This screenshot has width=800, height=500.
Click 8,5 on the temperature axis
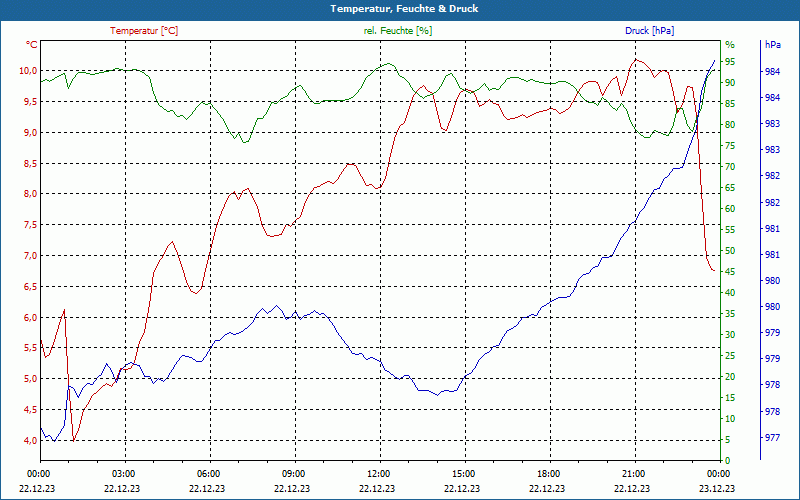(x=31, y=163)
